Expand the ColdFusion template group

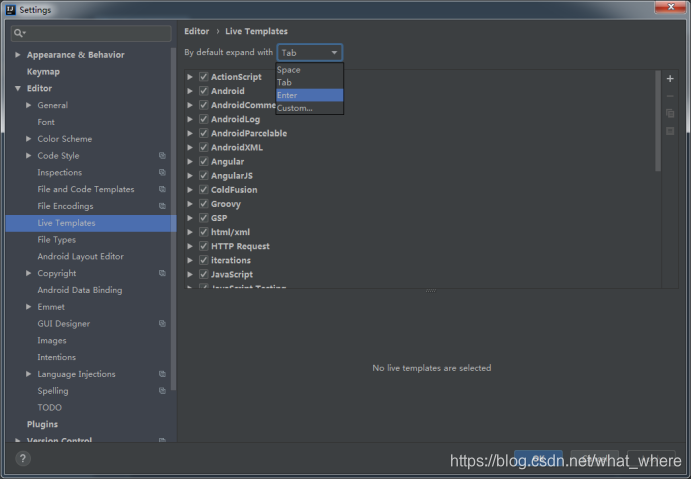(x=190, y=189)
